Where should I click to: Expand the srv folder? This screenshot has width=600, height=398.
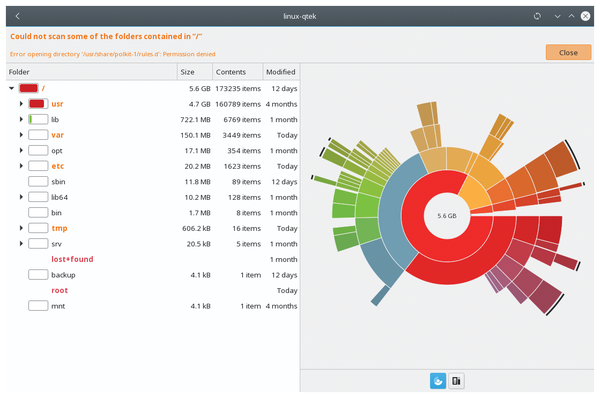coord(21,243)
